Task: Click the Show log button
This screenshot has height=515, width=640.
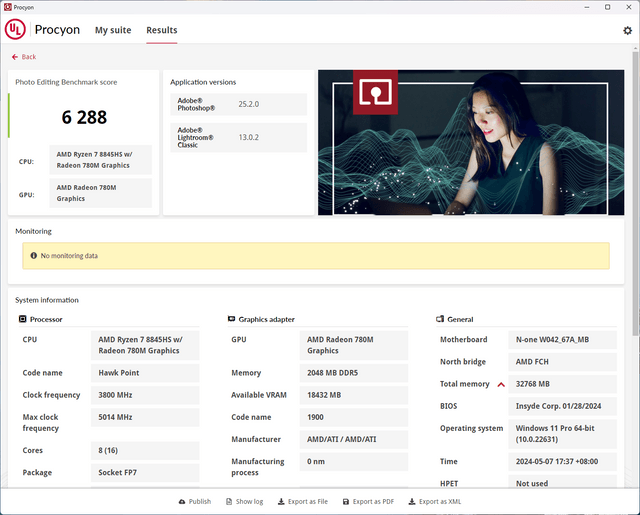Action: click(244, 502)
